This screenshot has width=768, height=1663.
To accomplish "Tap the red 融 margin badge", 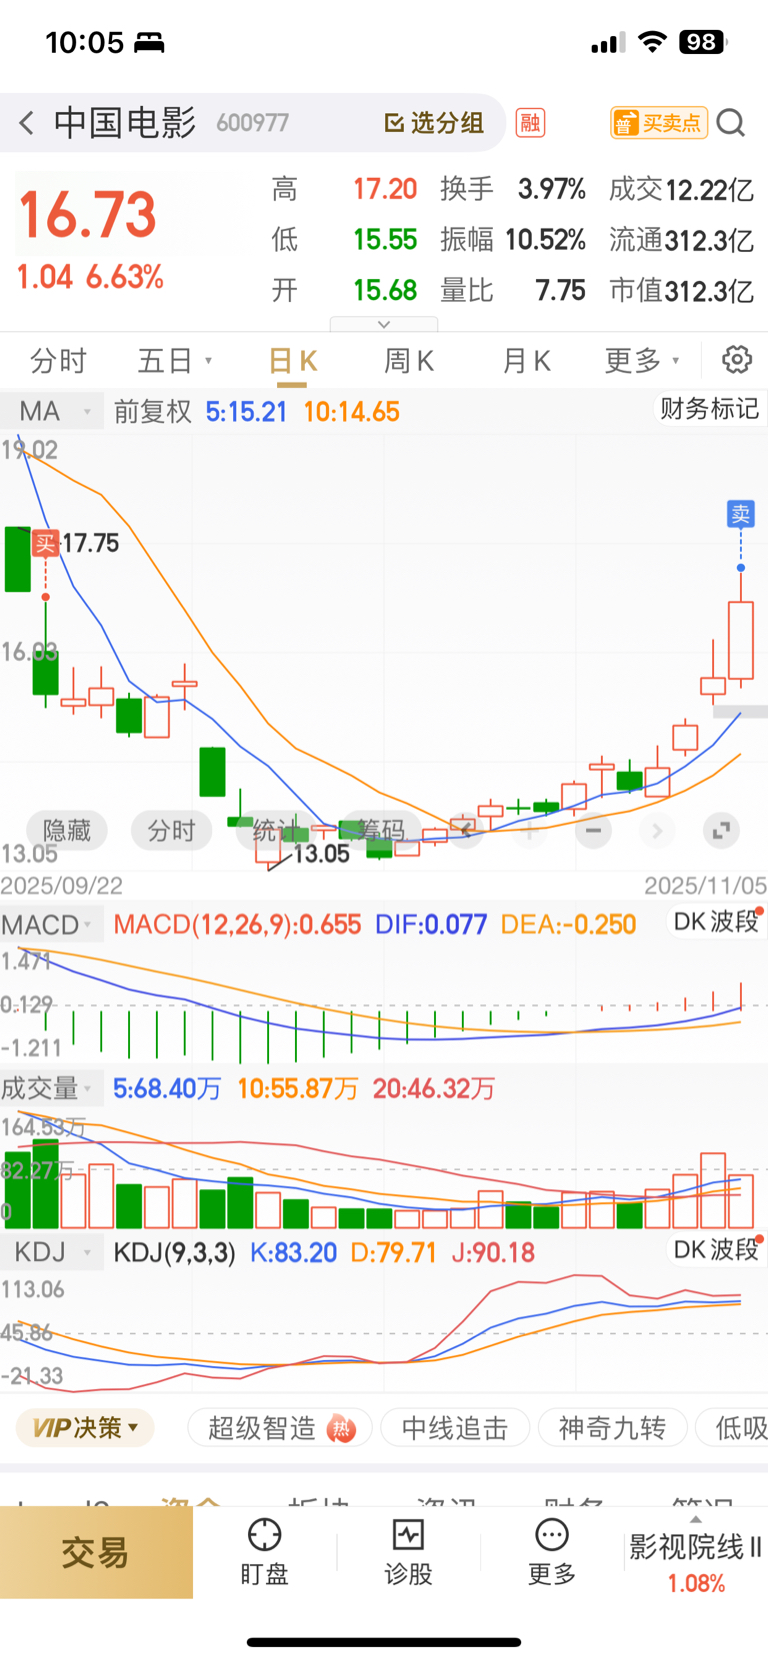I will pyautogui.click(x=530, y=123).
